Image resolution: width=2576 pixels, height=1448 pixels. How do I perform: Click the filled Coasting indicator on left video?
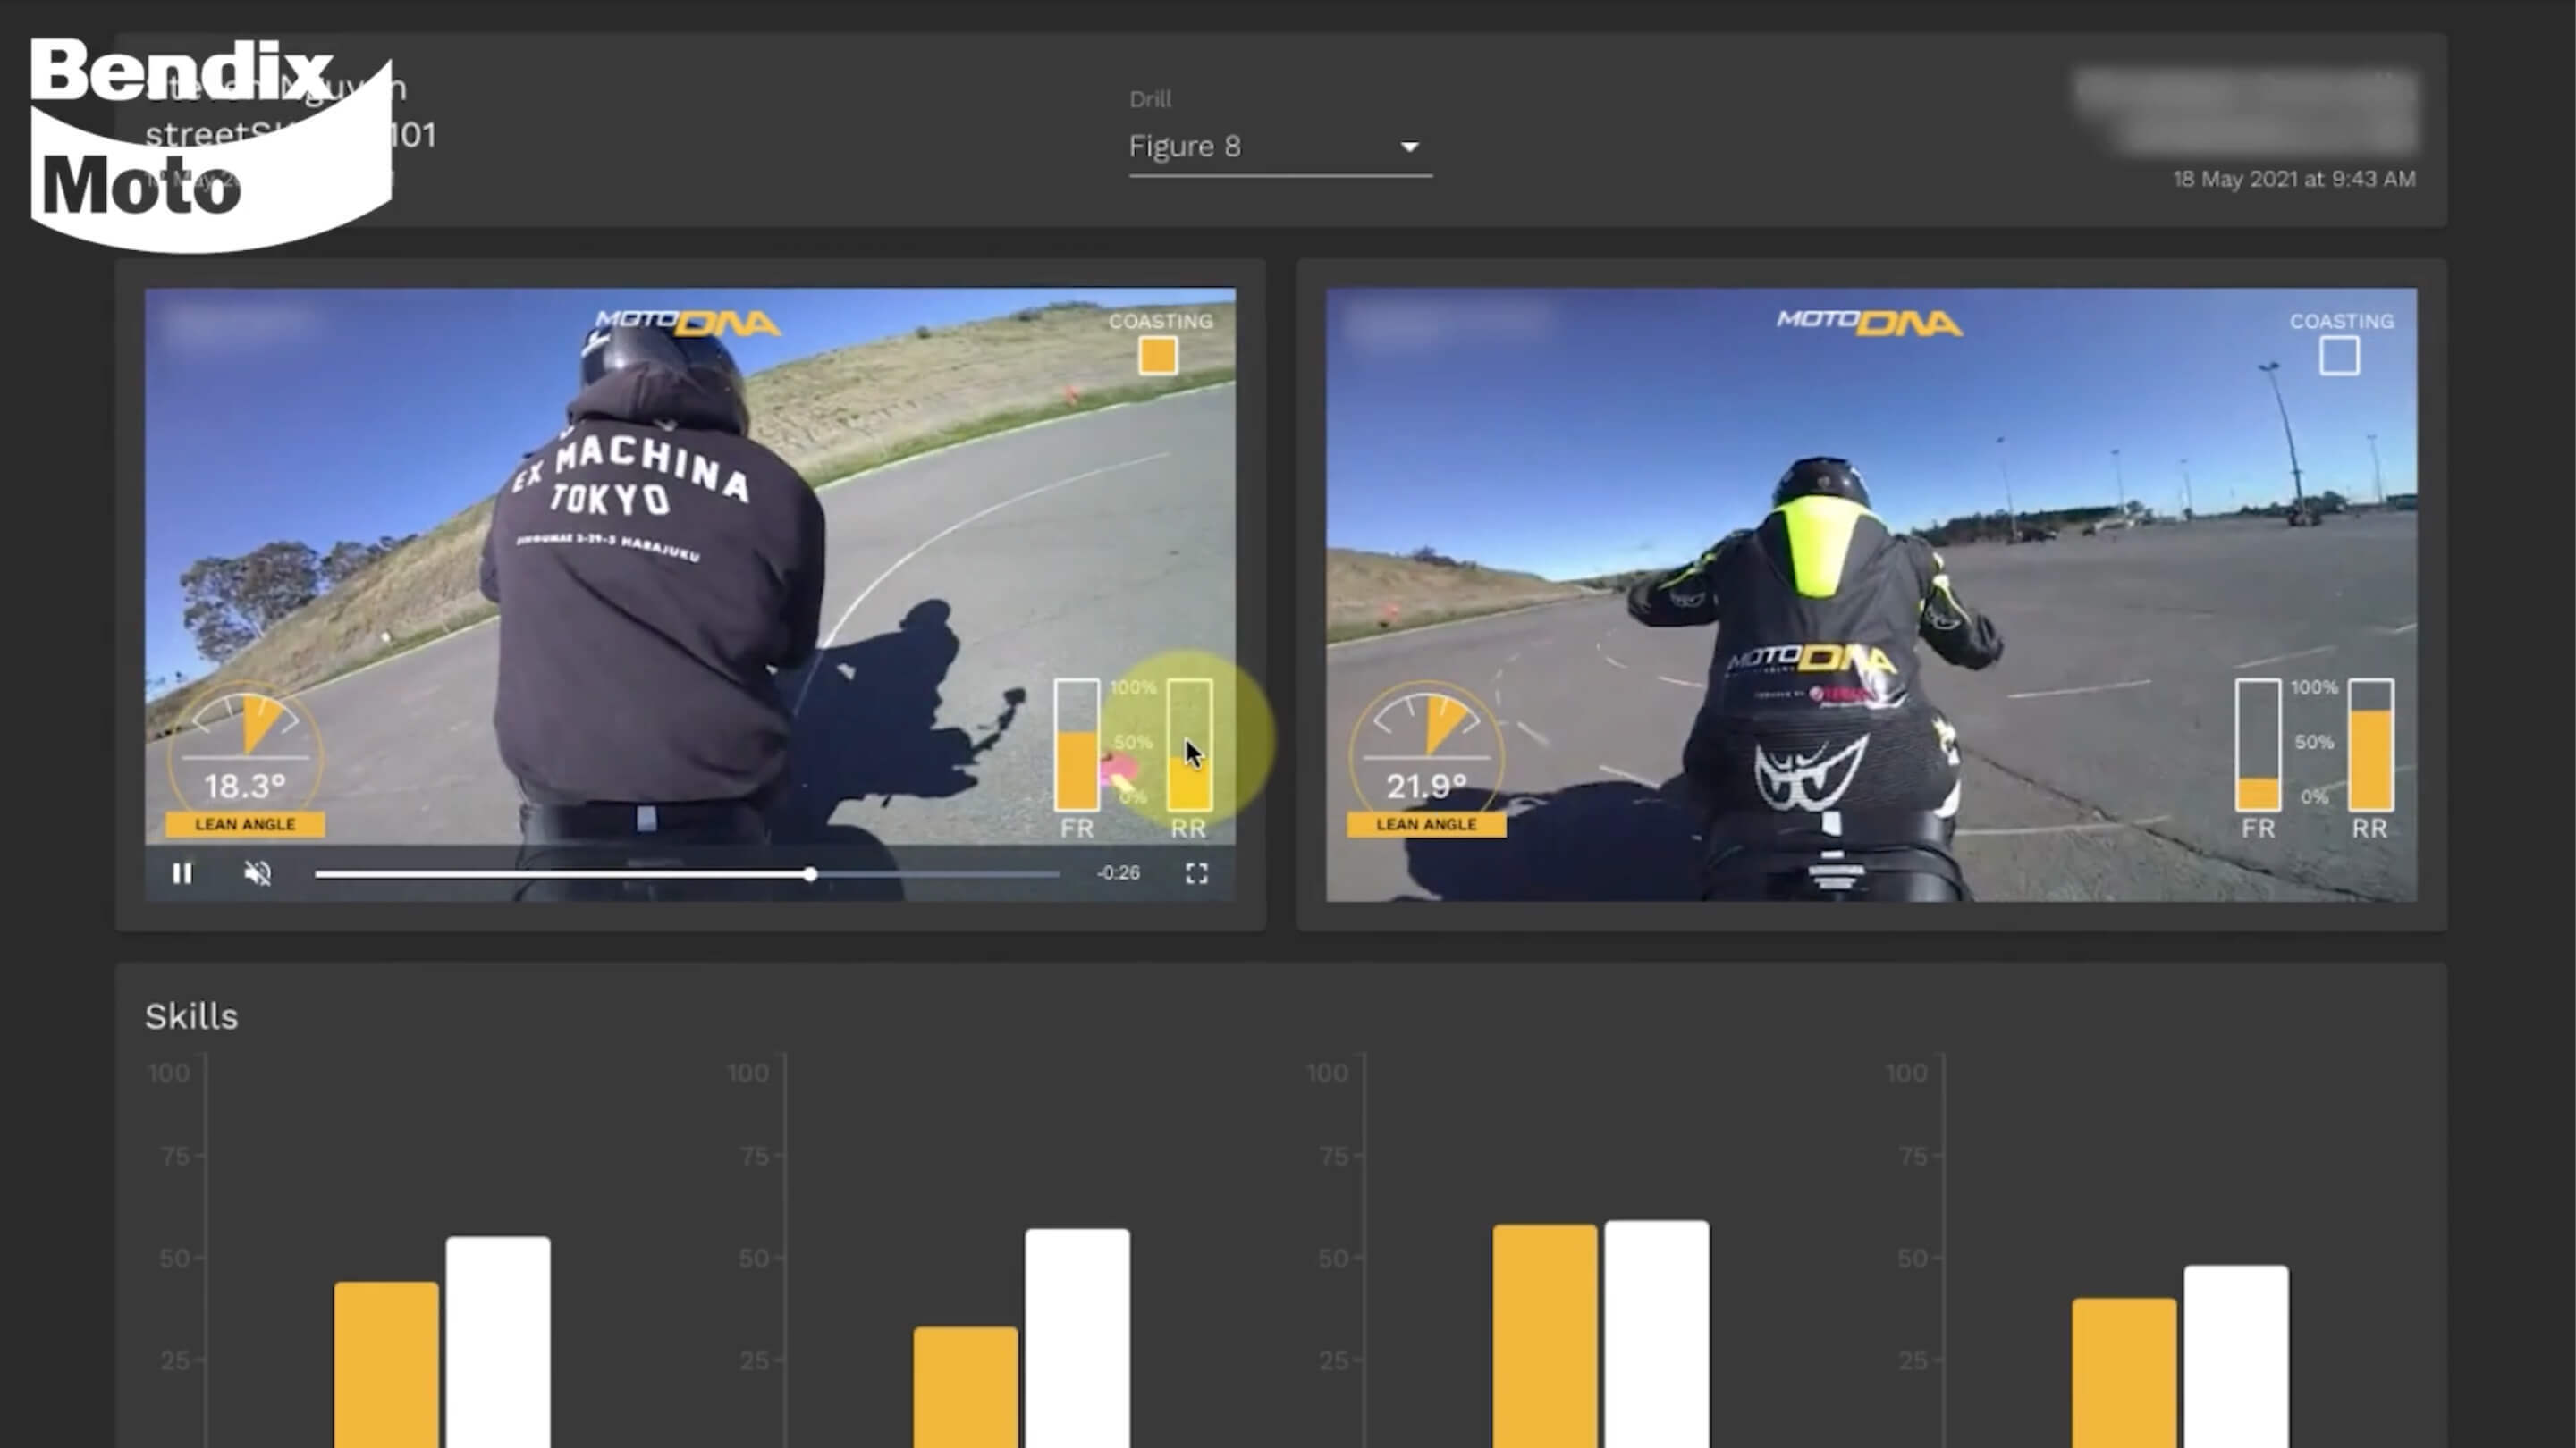[x=1157, y=356]
